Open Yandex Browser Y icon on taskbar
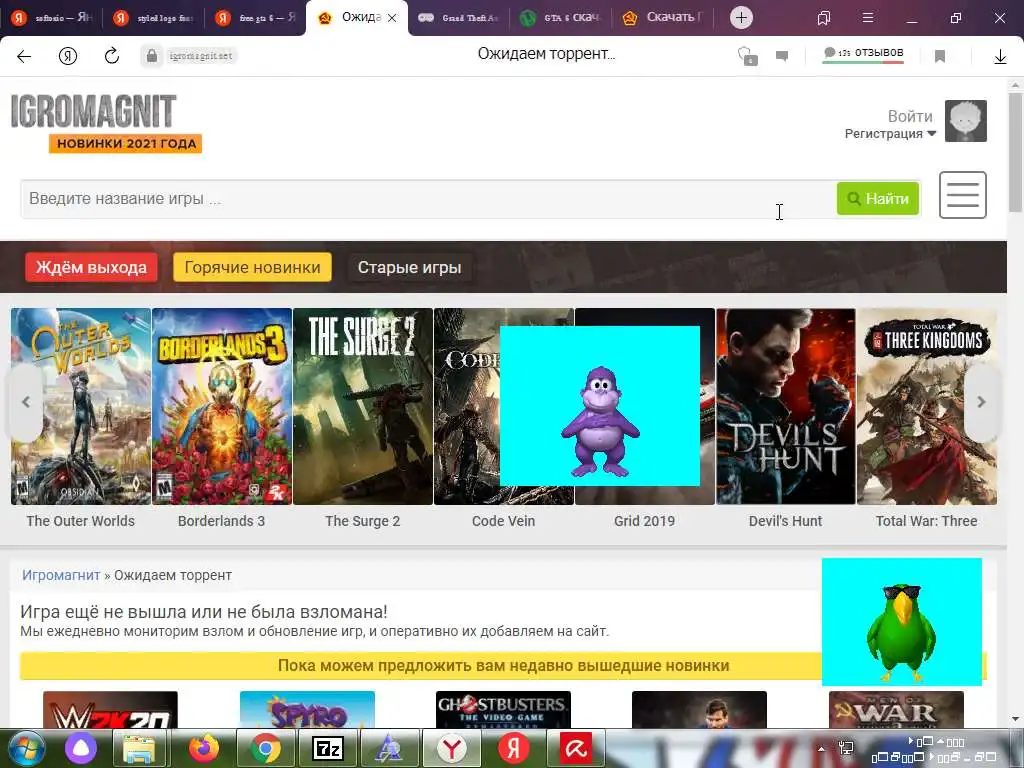1024x768 pixels. (451, 748)
